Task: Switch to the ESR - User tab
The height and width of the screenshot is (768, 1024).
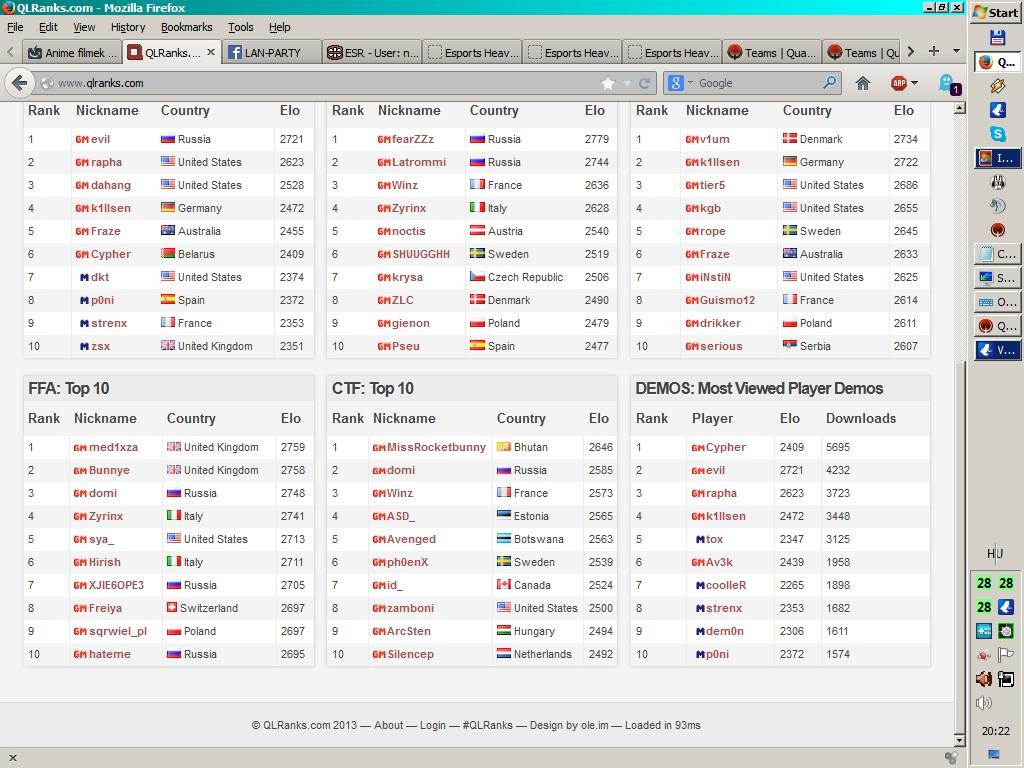Action: click(x=372, y=52)
